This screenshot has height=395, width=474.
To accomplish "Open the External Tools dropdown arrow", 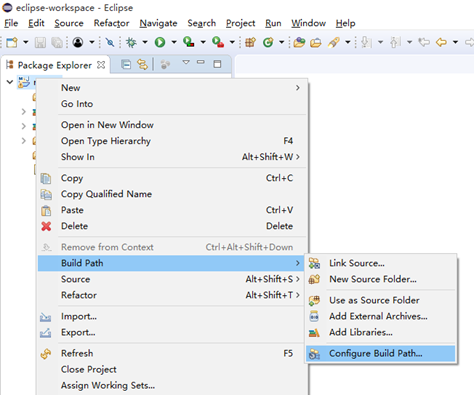I will (232, 42).
